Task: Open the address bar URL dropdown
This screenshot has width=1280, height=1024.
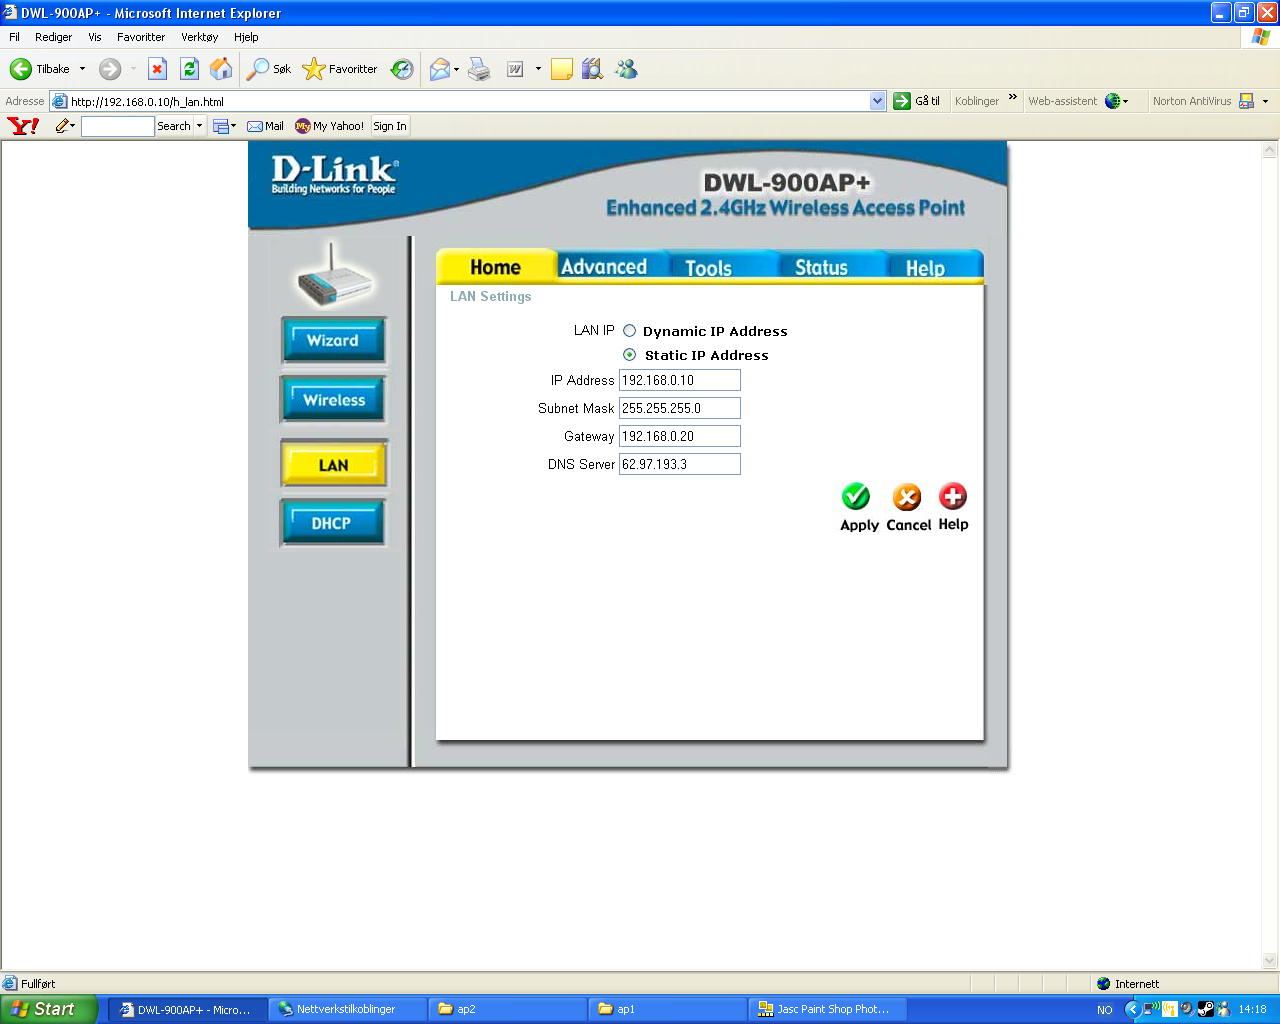Action: [877, 101]
